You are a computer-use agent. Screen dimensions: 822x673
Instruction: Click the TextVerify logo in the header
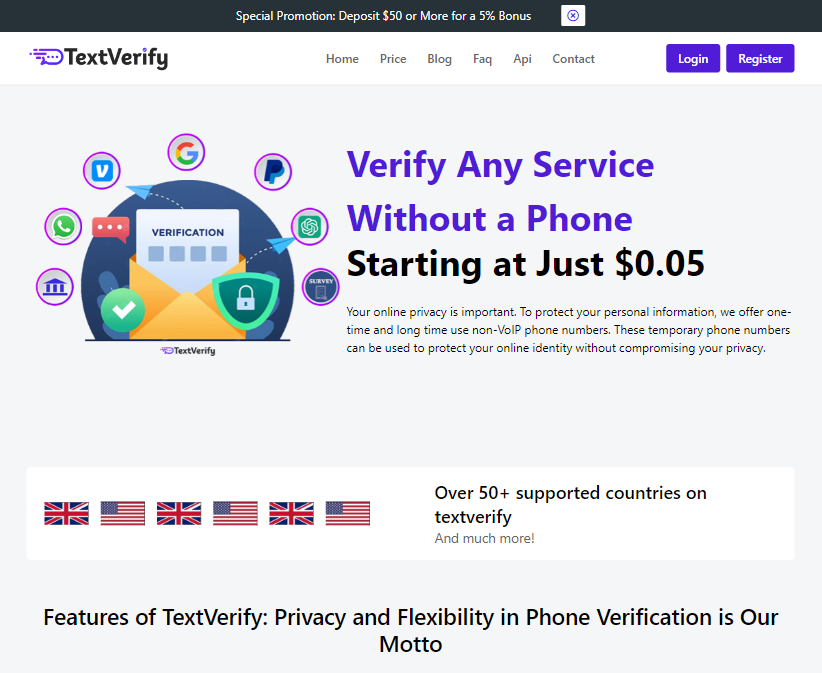click(99, 58)
